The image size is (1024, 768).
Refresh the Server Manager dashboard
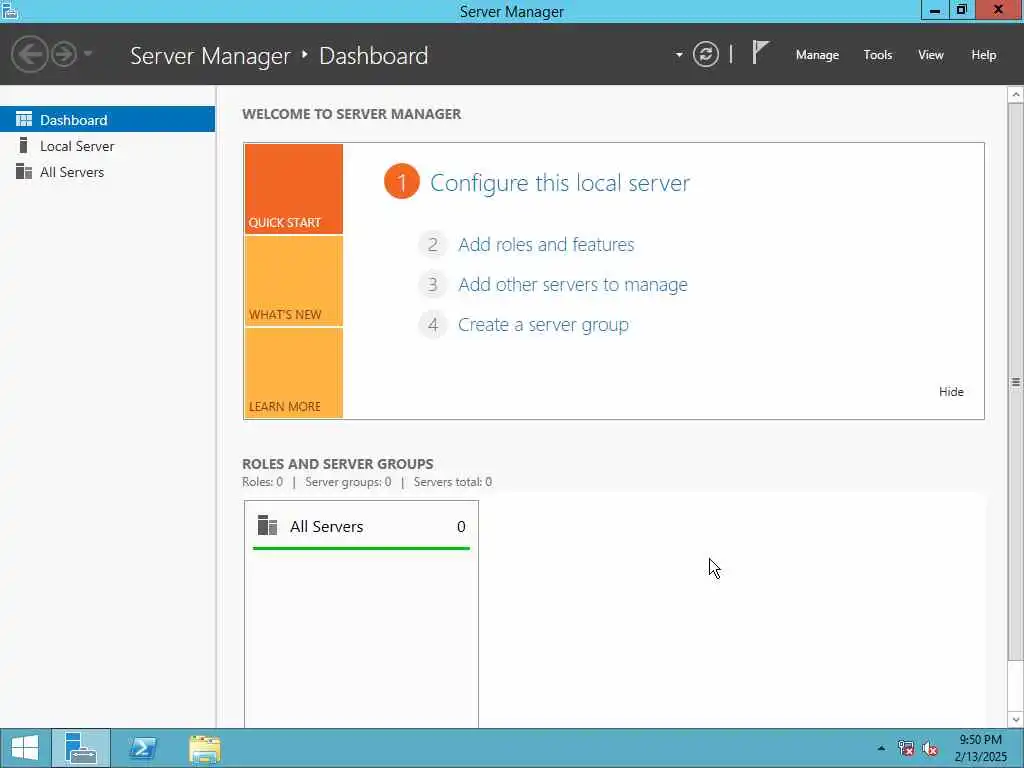point(705,54)
